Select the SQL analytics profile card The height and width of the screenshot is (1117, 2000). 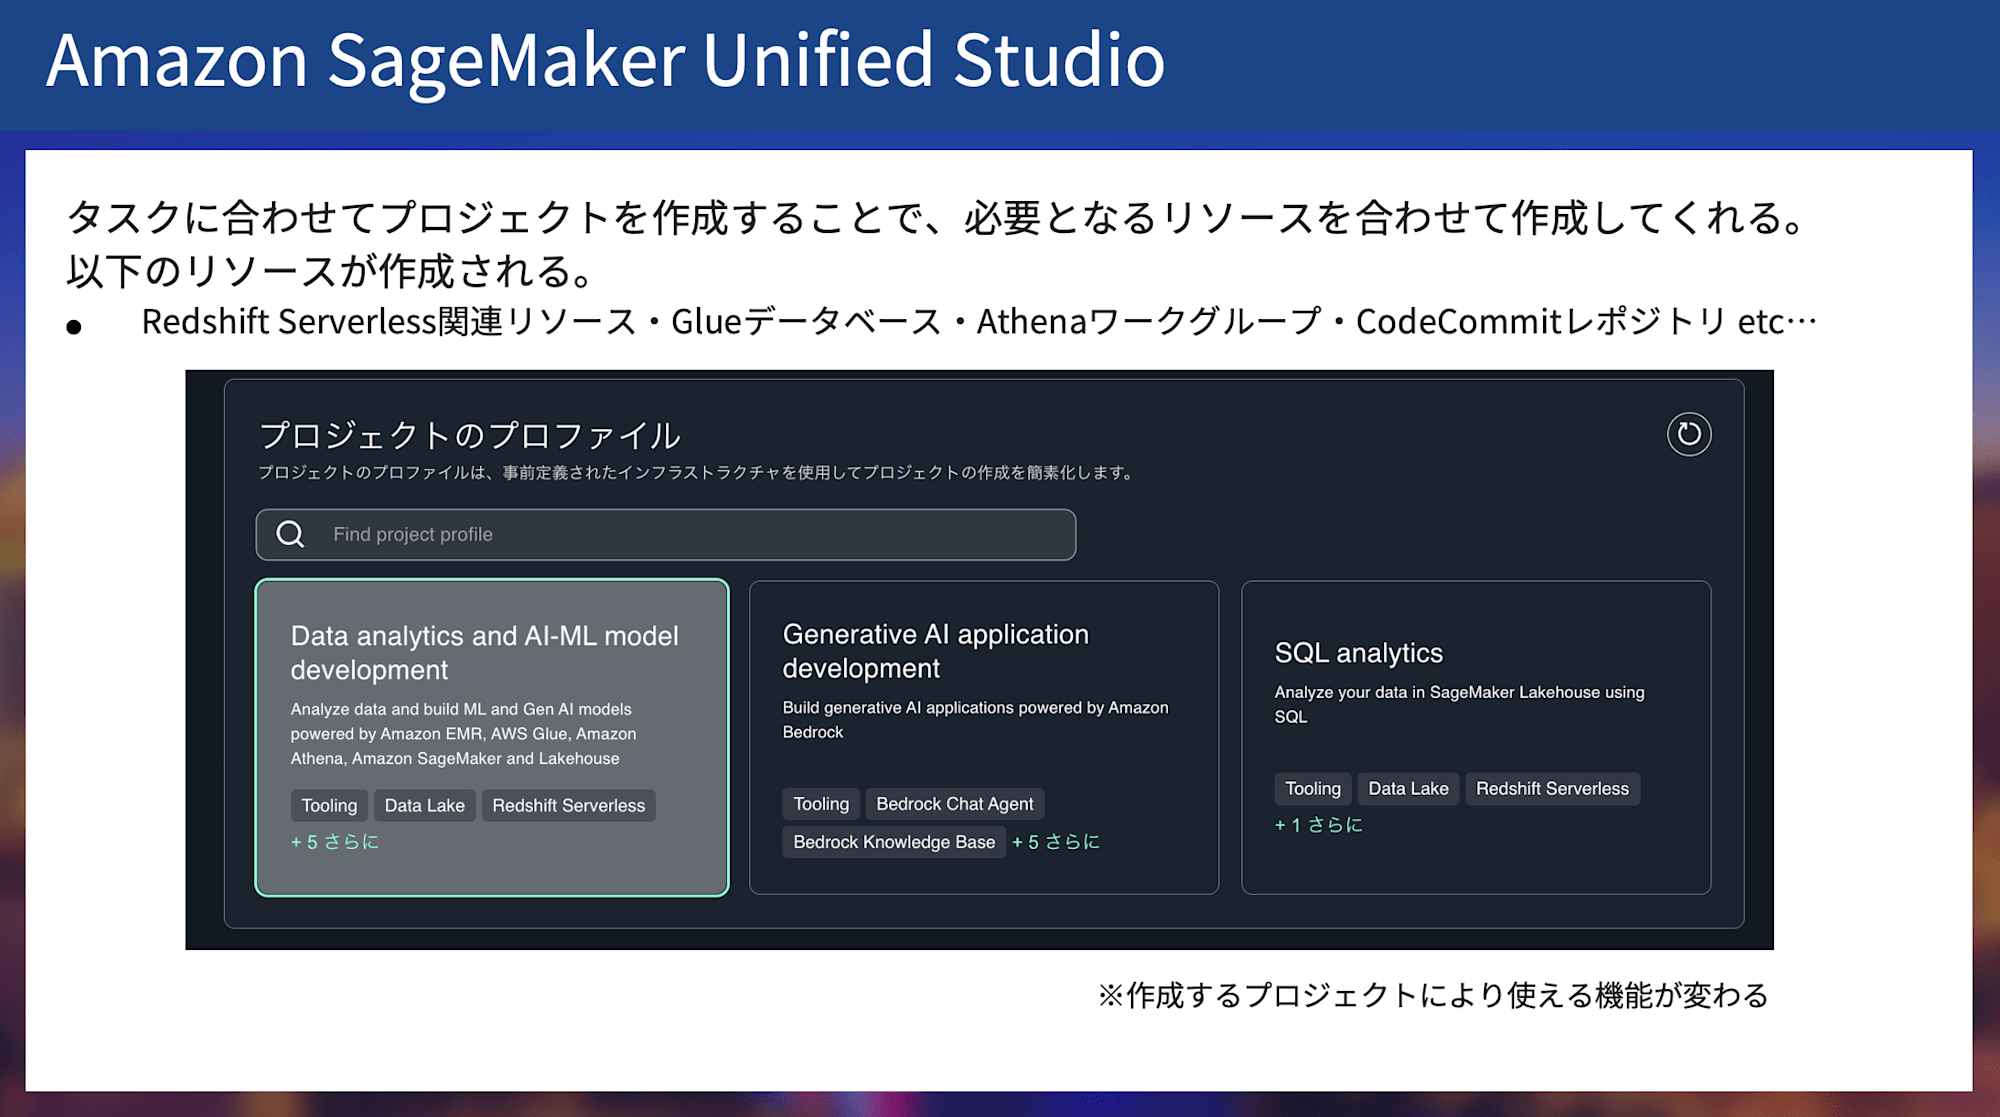pyautogui.click(x=1476, y=738)
